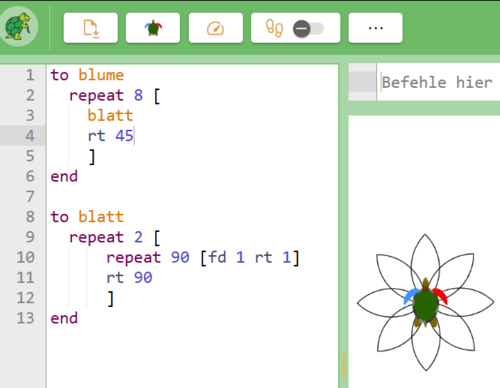Click line number 4 in gutter
Image resolution: width=500 pixels, height=388 pixels.
pos(30,136)
